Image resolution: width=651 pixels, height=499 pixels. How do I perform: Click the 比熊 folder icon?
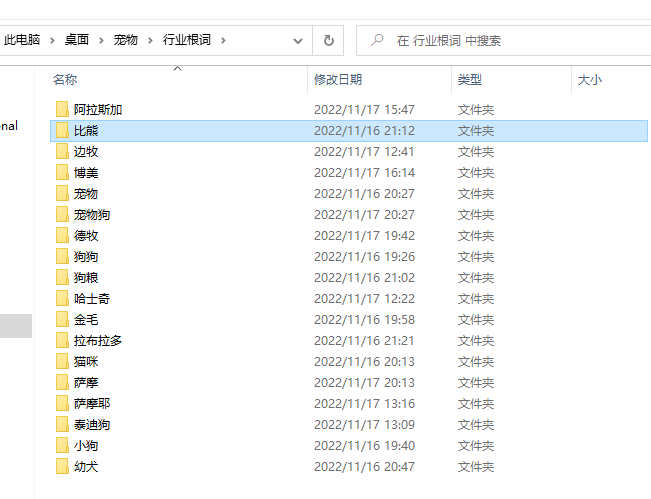click(x=62, y=130)
